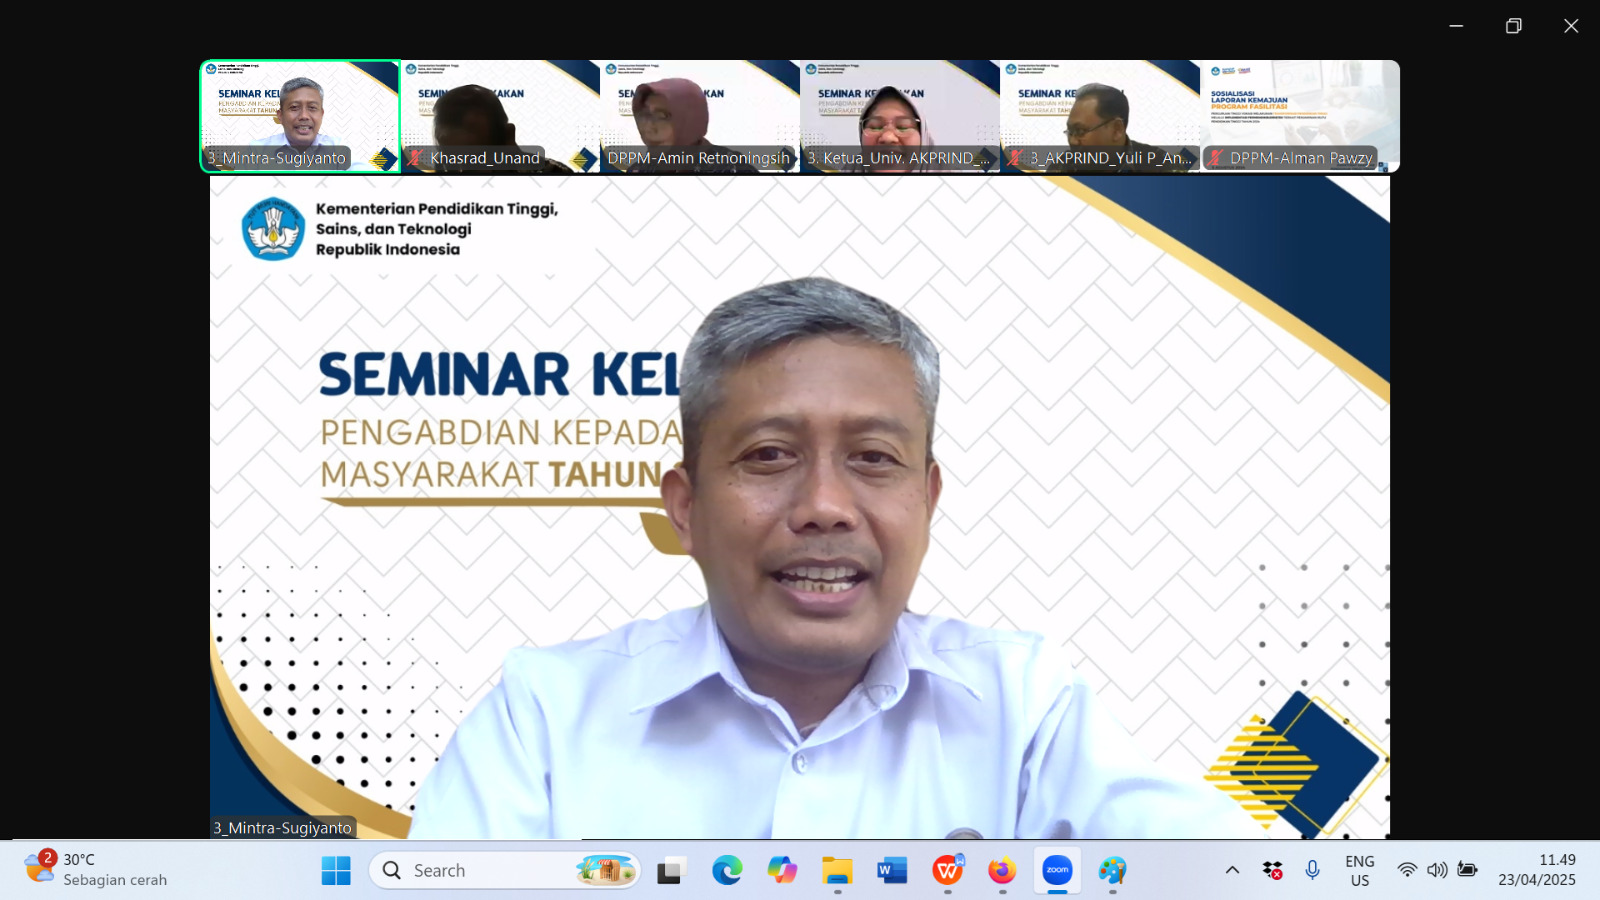Viewport: 1600px width, 900px height.
Task: Click the 3_Mintra-Sugiyanto name label on main video
Action: tap(283, 828)
